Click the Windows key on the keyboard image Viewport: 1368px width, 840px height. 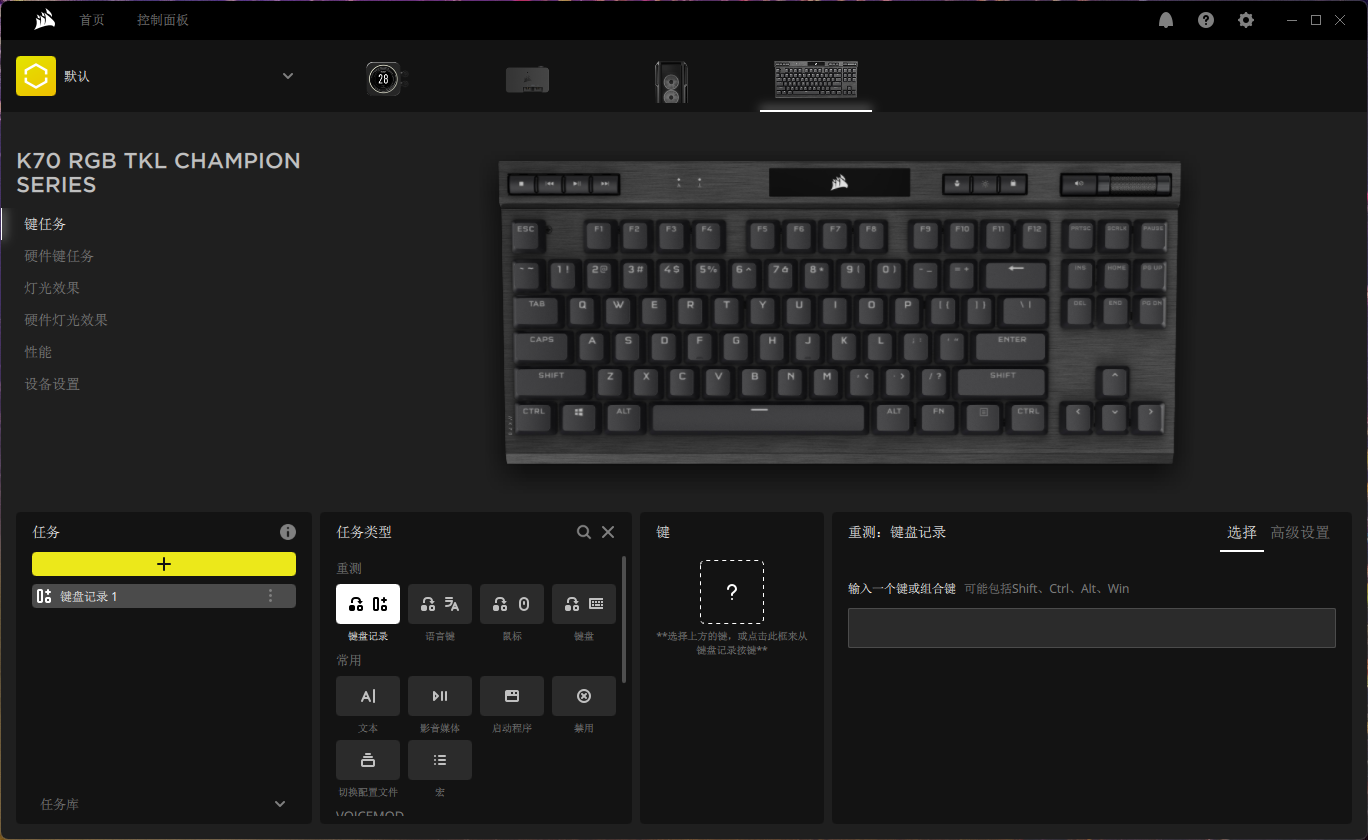pos(578,418)
